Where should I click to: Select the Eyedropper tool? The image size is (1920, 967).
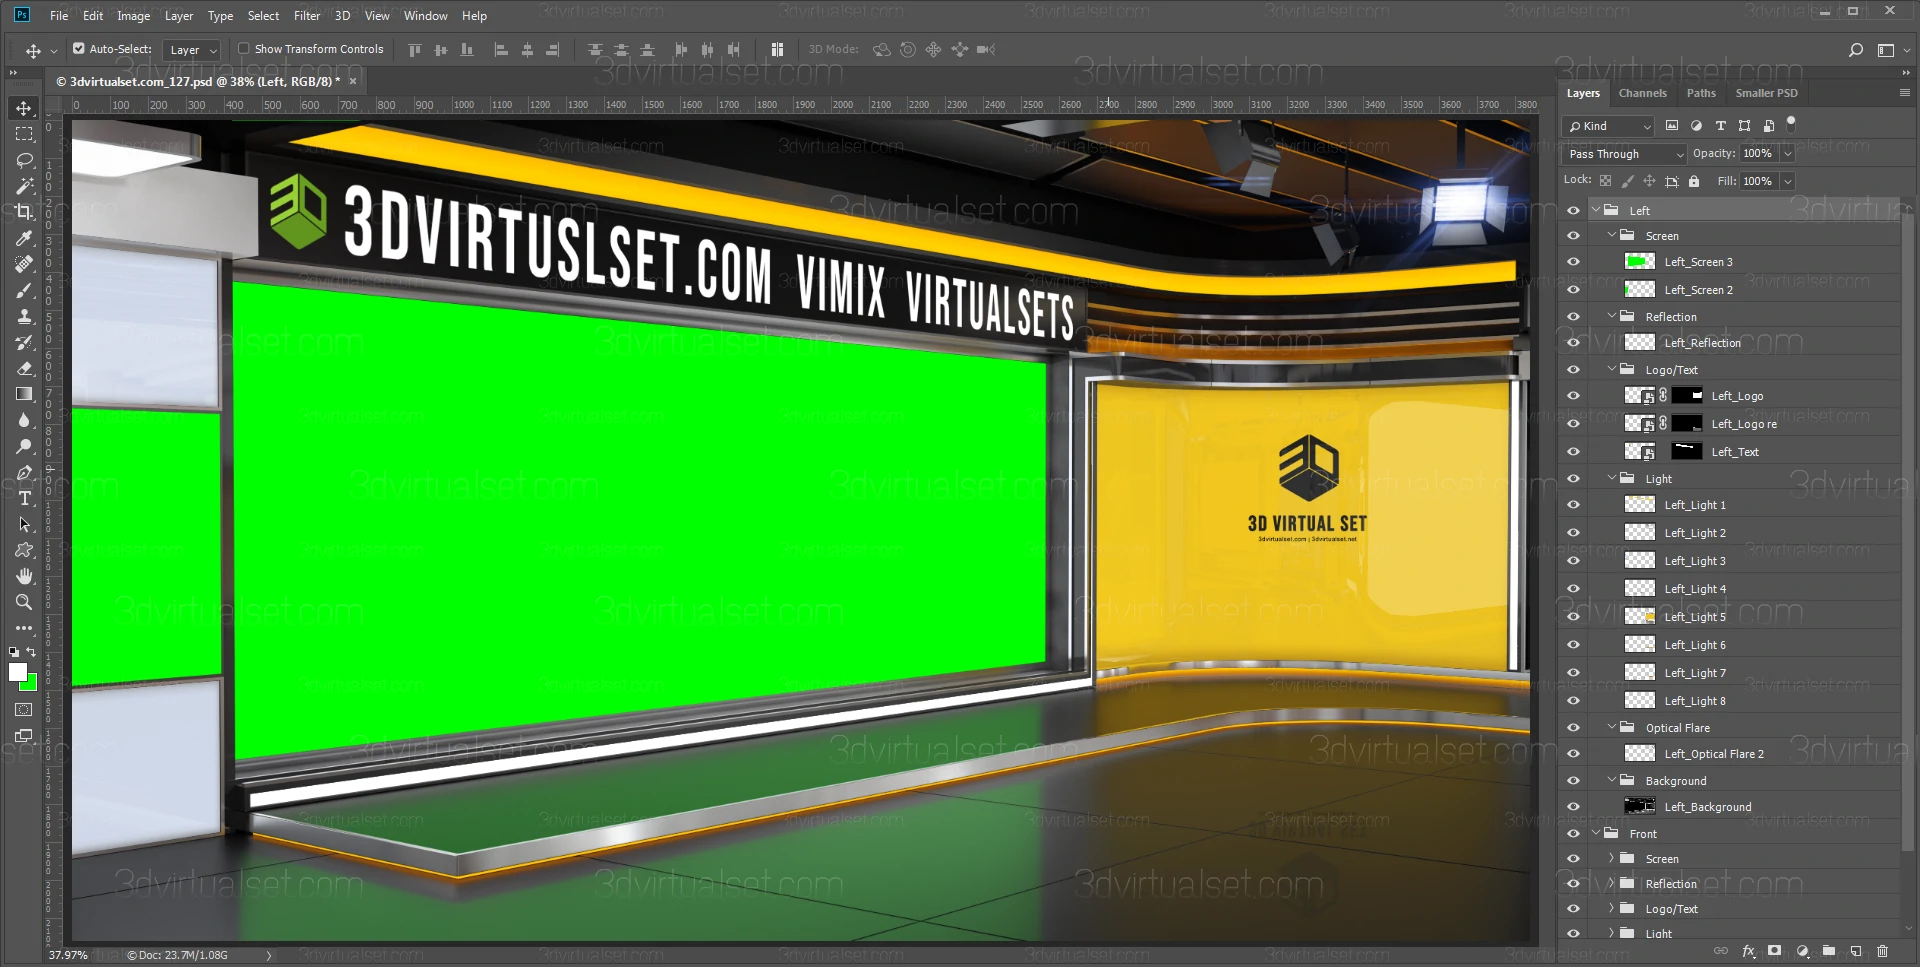24,238
